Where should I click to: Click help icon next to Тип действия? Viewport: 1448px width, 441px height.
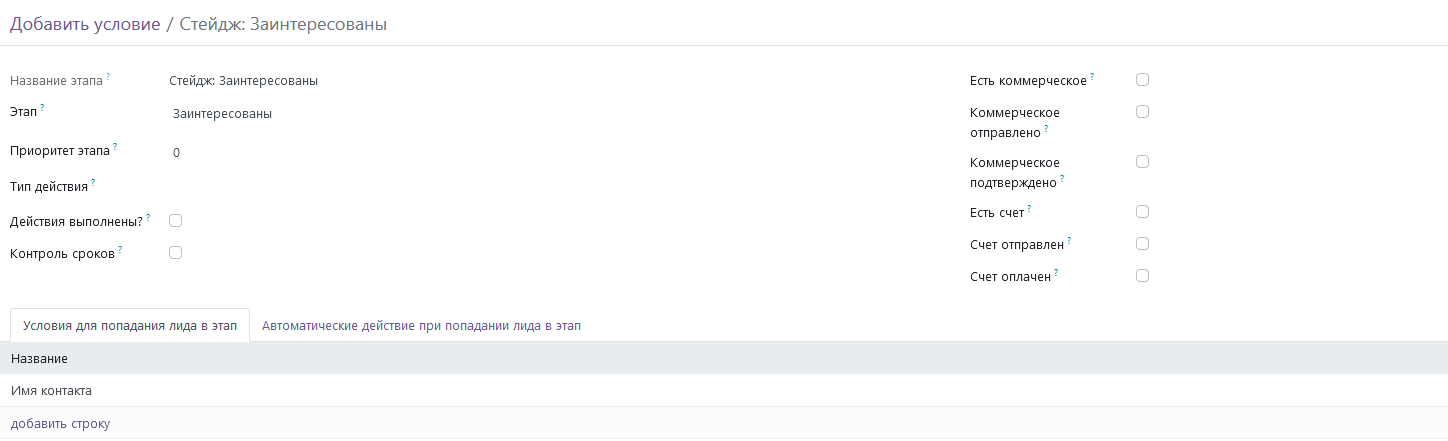(x=93, y=182)
